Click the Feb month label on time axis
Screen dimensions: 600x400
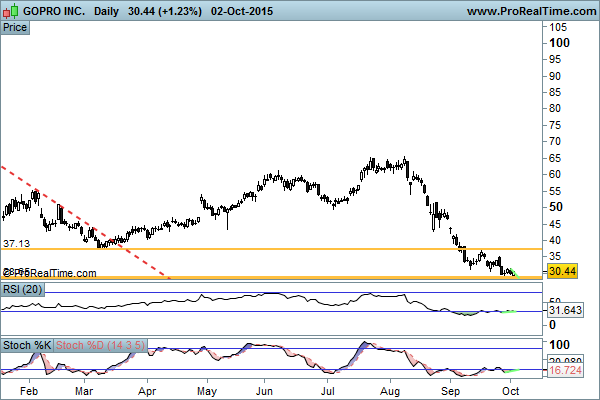(29, 391)
